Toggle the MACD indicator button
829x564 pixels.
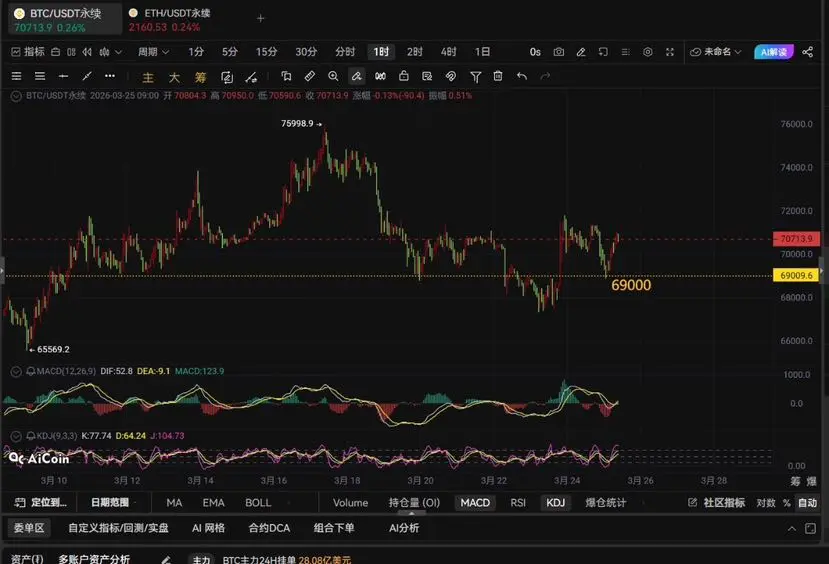(475, 503)
